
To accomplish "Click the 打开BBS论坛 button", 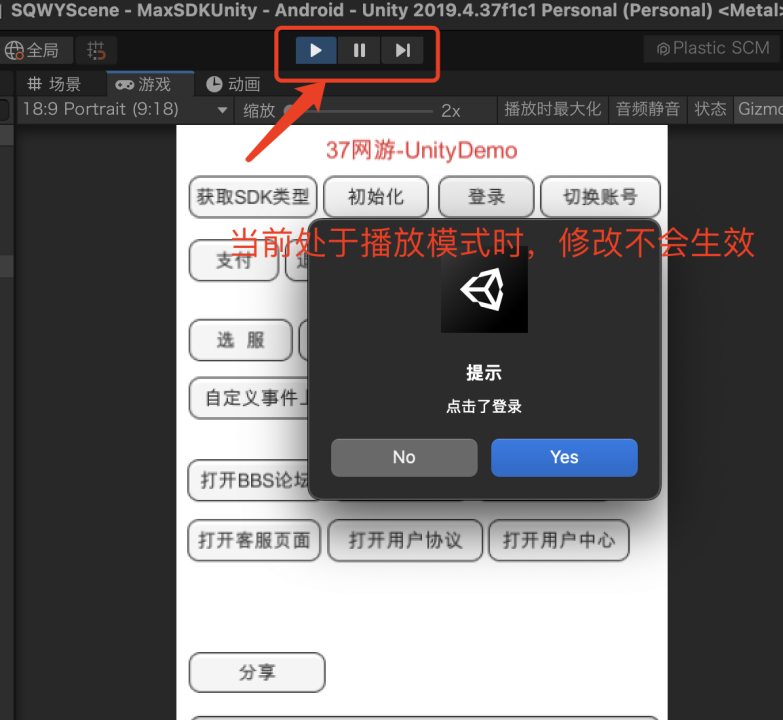I will (x=249, y=480).
